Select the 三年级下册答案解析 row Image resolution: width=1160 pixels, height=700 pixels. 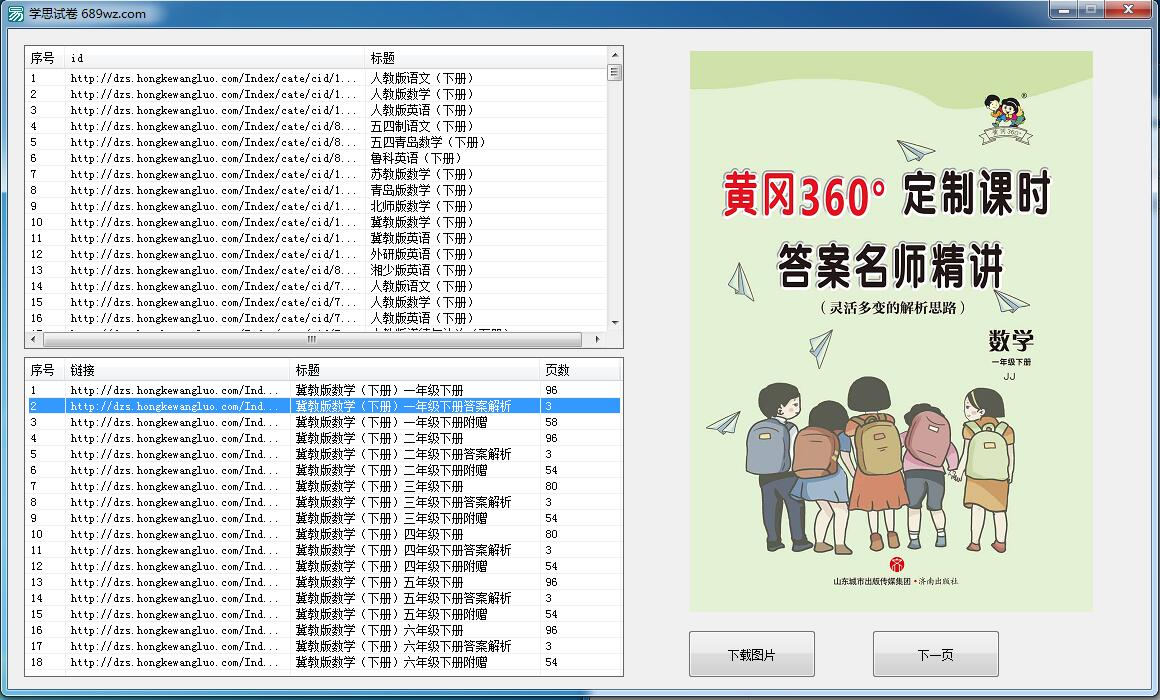pyautogui.click(x=324, y=502)
